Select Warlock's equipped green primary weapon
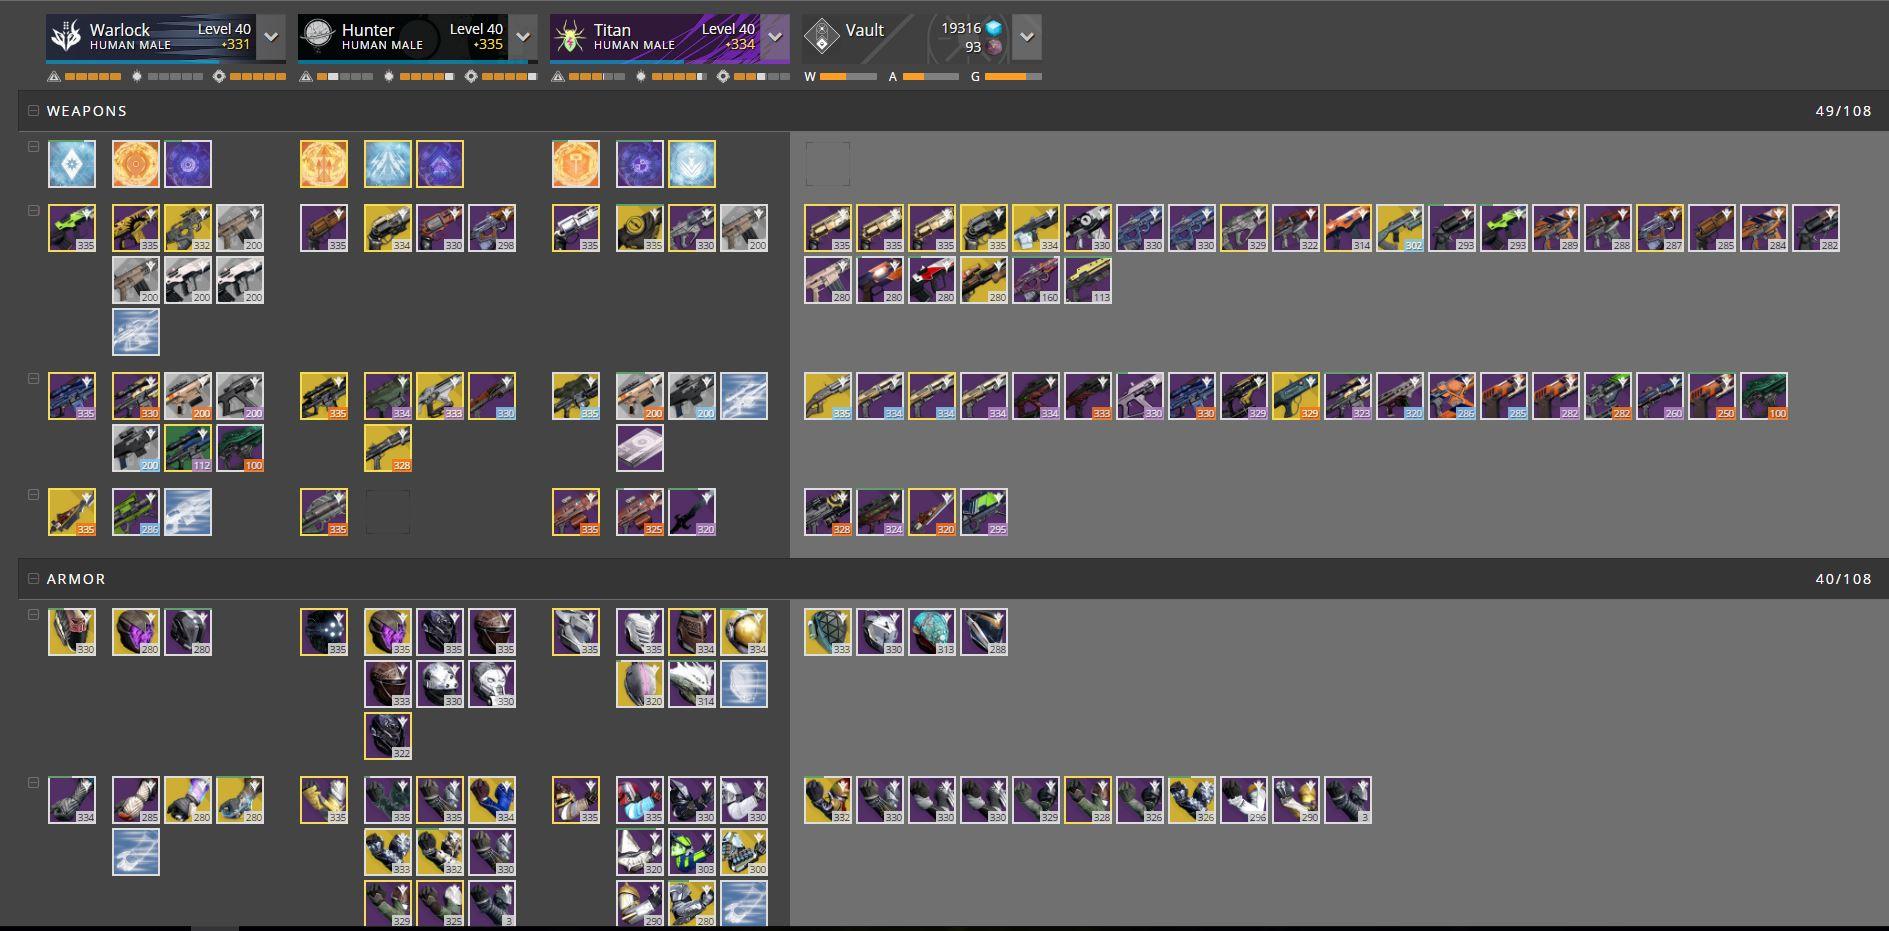1889x931 pixels. tap(72, 228)
